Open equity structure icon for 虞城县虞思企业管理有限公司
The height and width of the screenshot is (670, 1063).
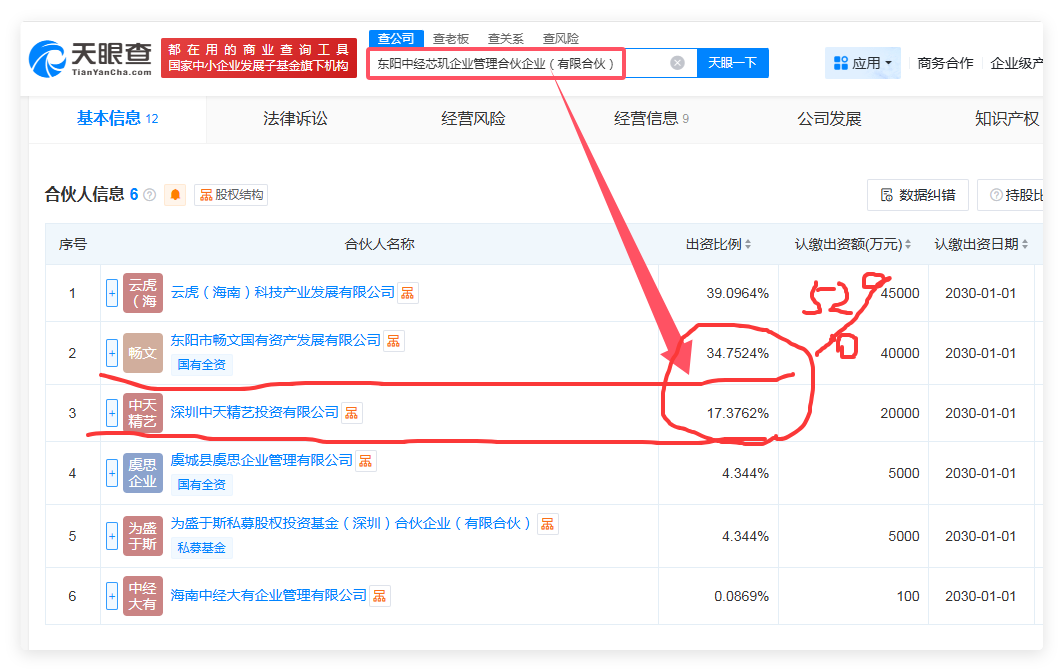click(365, 461)
